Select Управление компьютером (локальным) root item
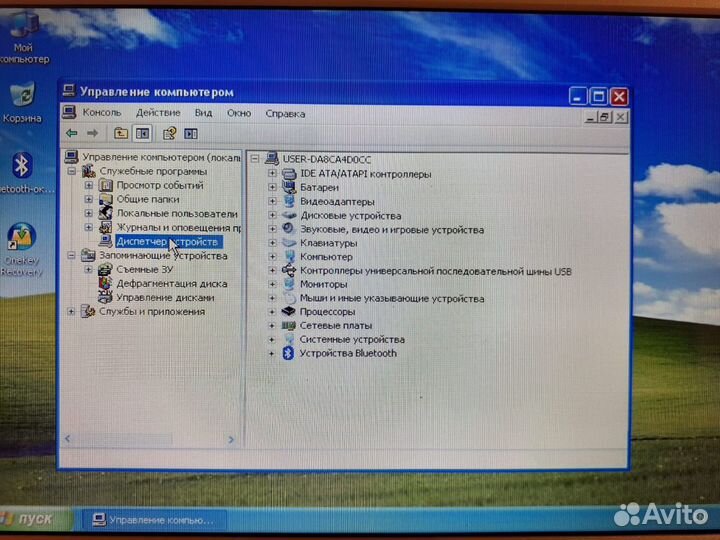The image size is (720, 540). (x=161, y=157)
